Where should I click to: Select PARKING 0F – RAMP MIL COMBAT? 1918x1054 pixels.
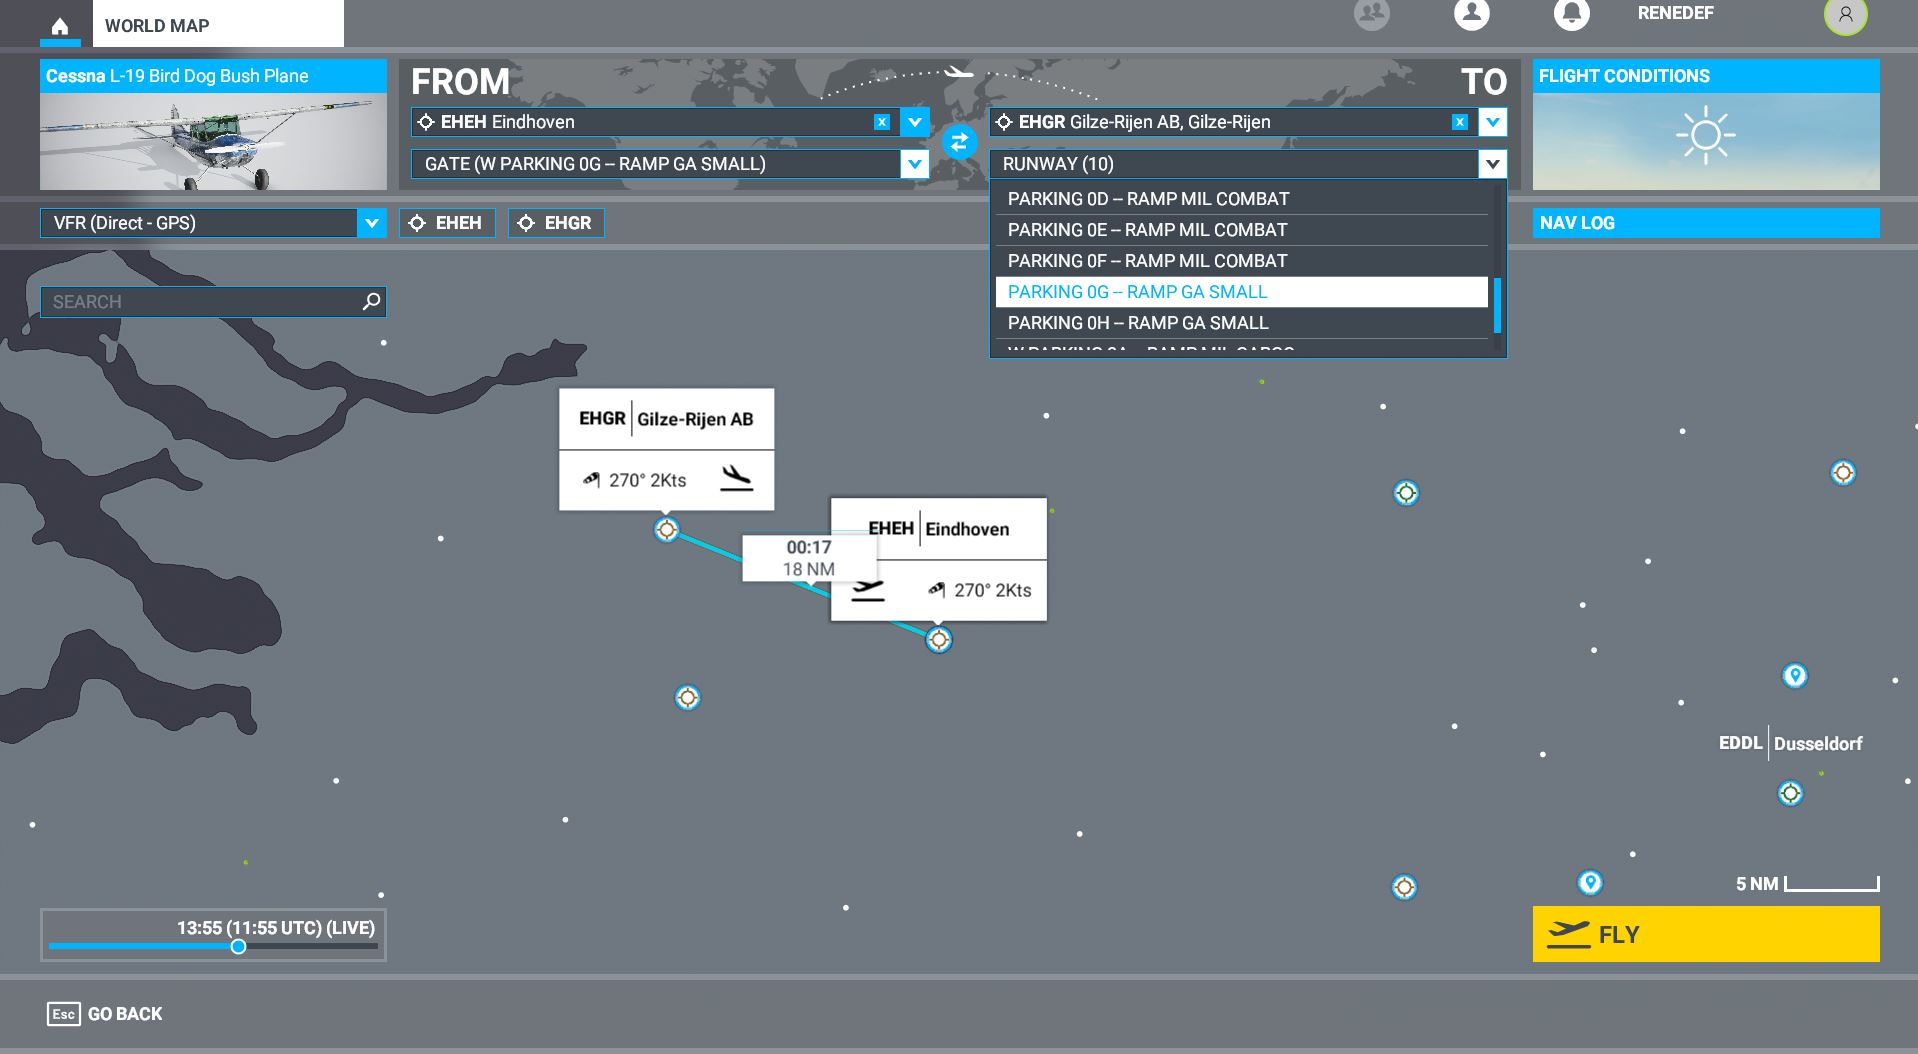(x=1241, y=261)
